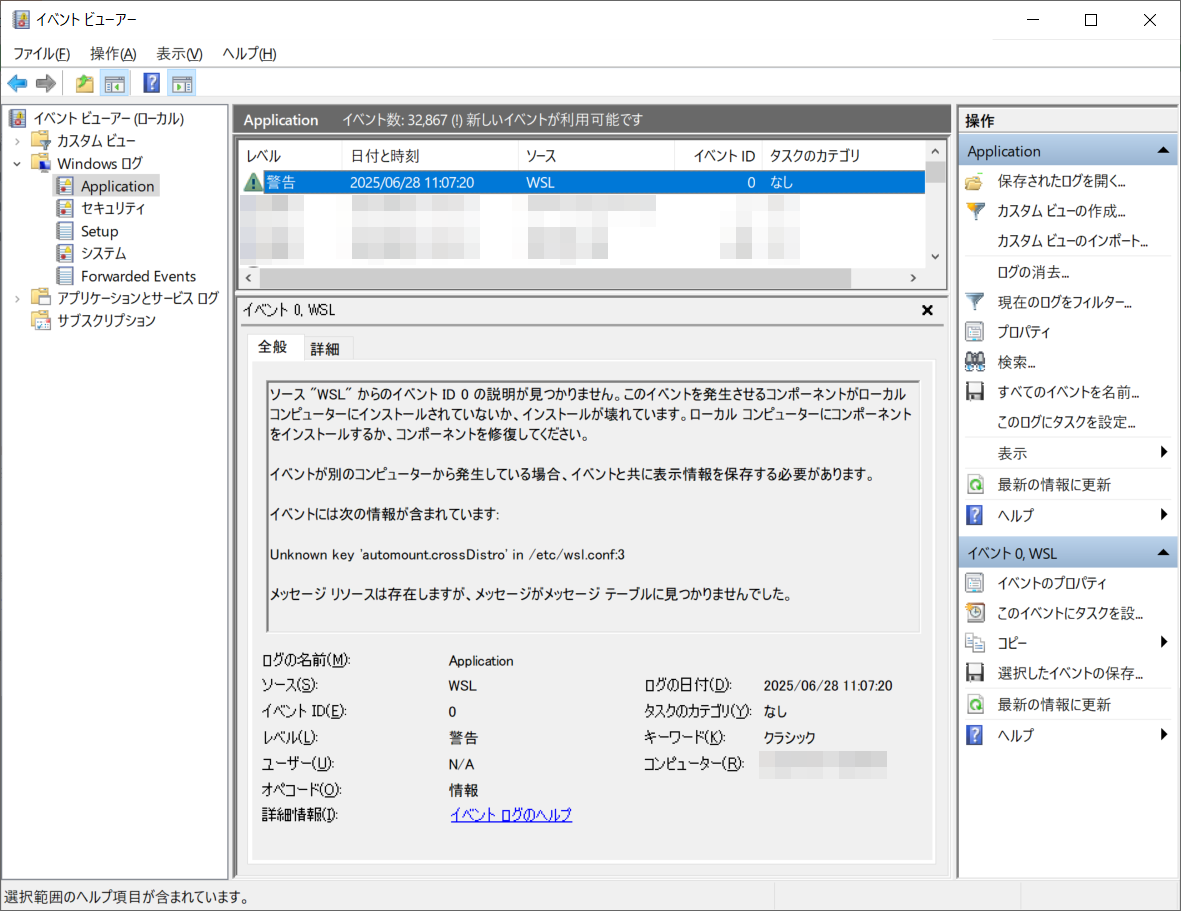Click the event list horizontal scrollbar
The width and height of the screenshot is (1181, 911).
tap(580, 278)
